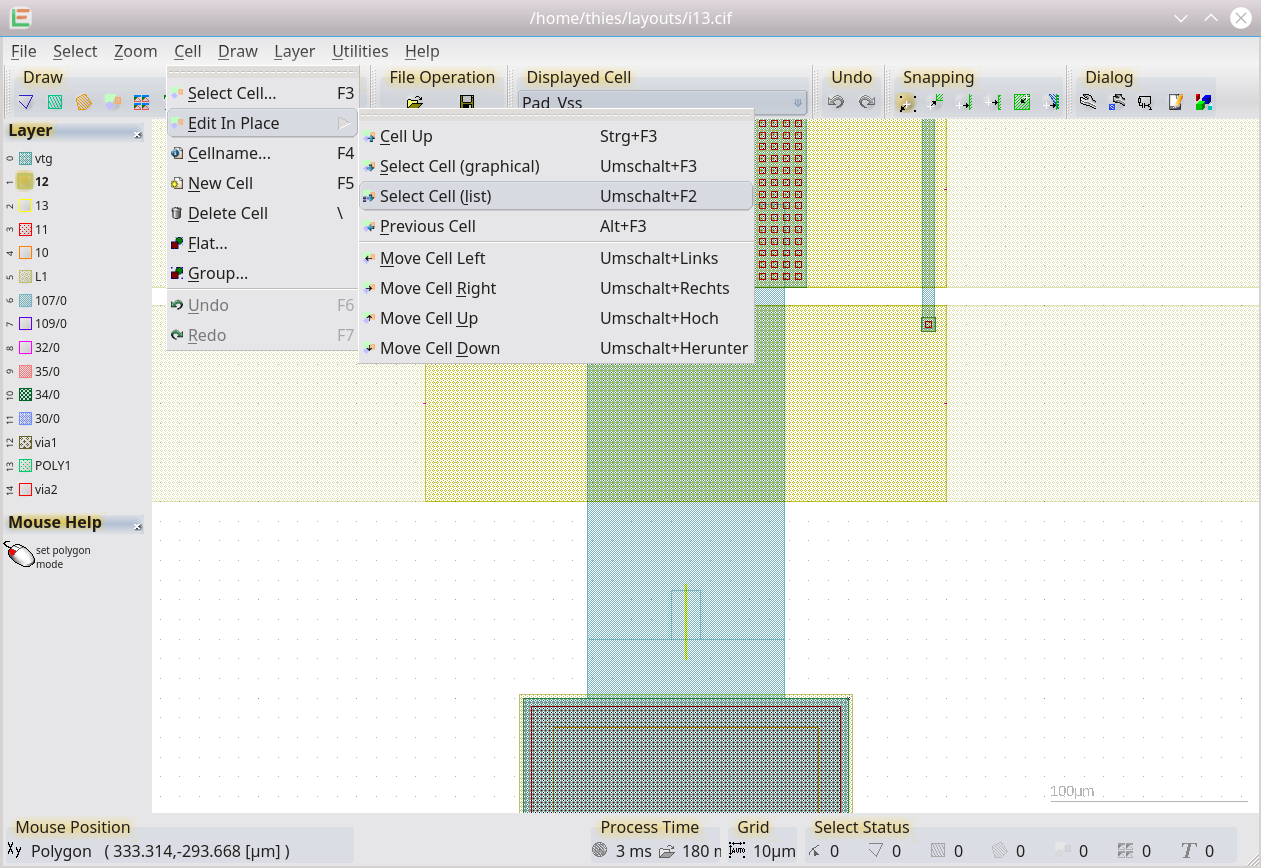Viewport: 1261px width, 868px height.
Task: Click the third Dialog toolbar icon
Action: pos(1146,102)
